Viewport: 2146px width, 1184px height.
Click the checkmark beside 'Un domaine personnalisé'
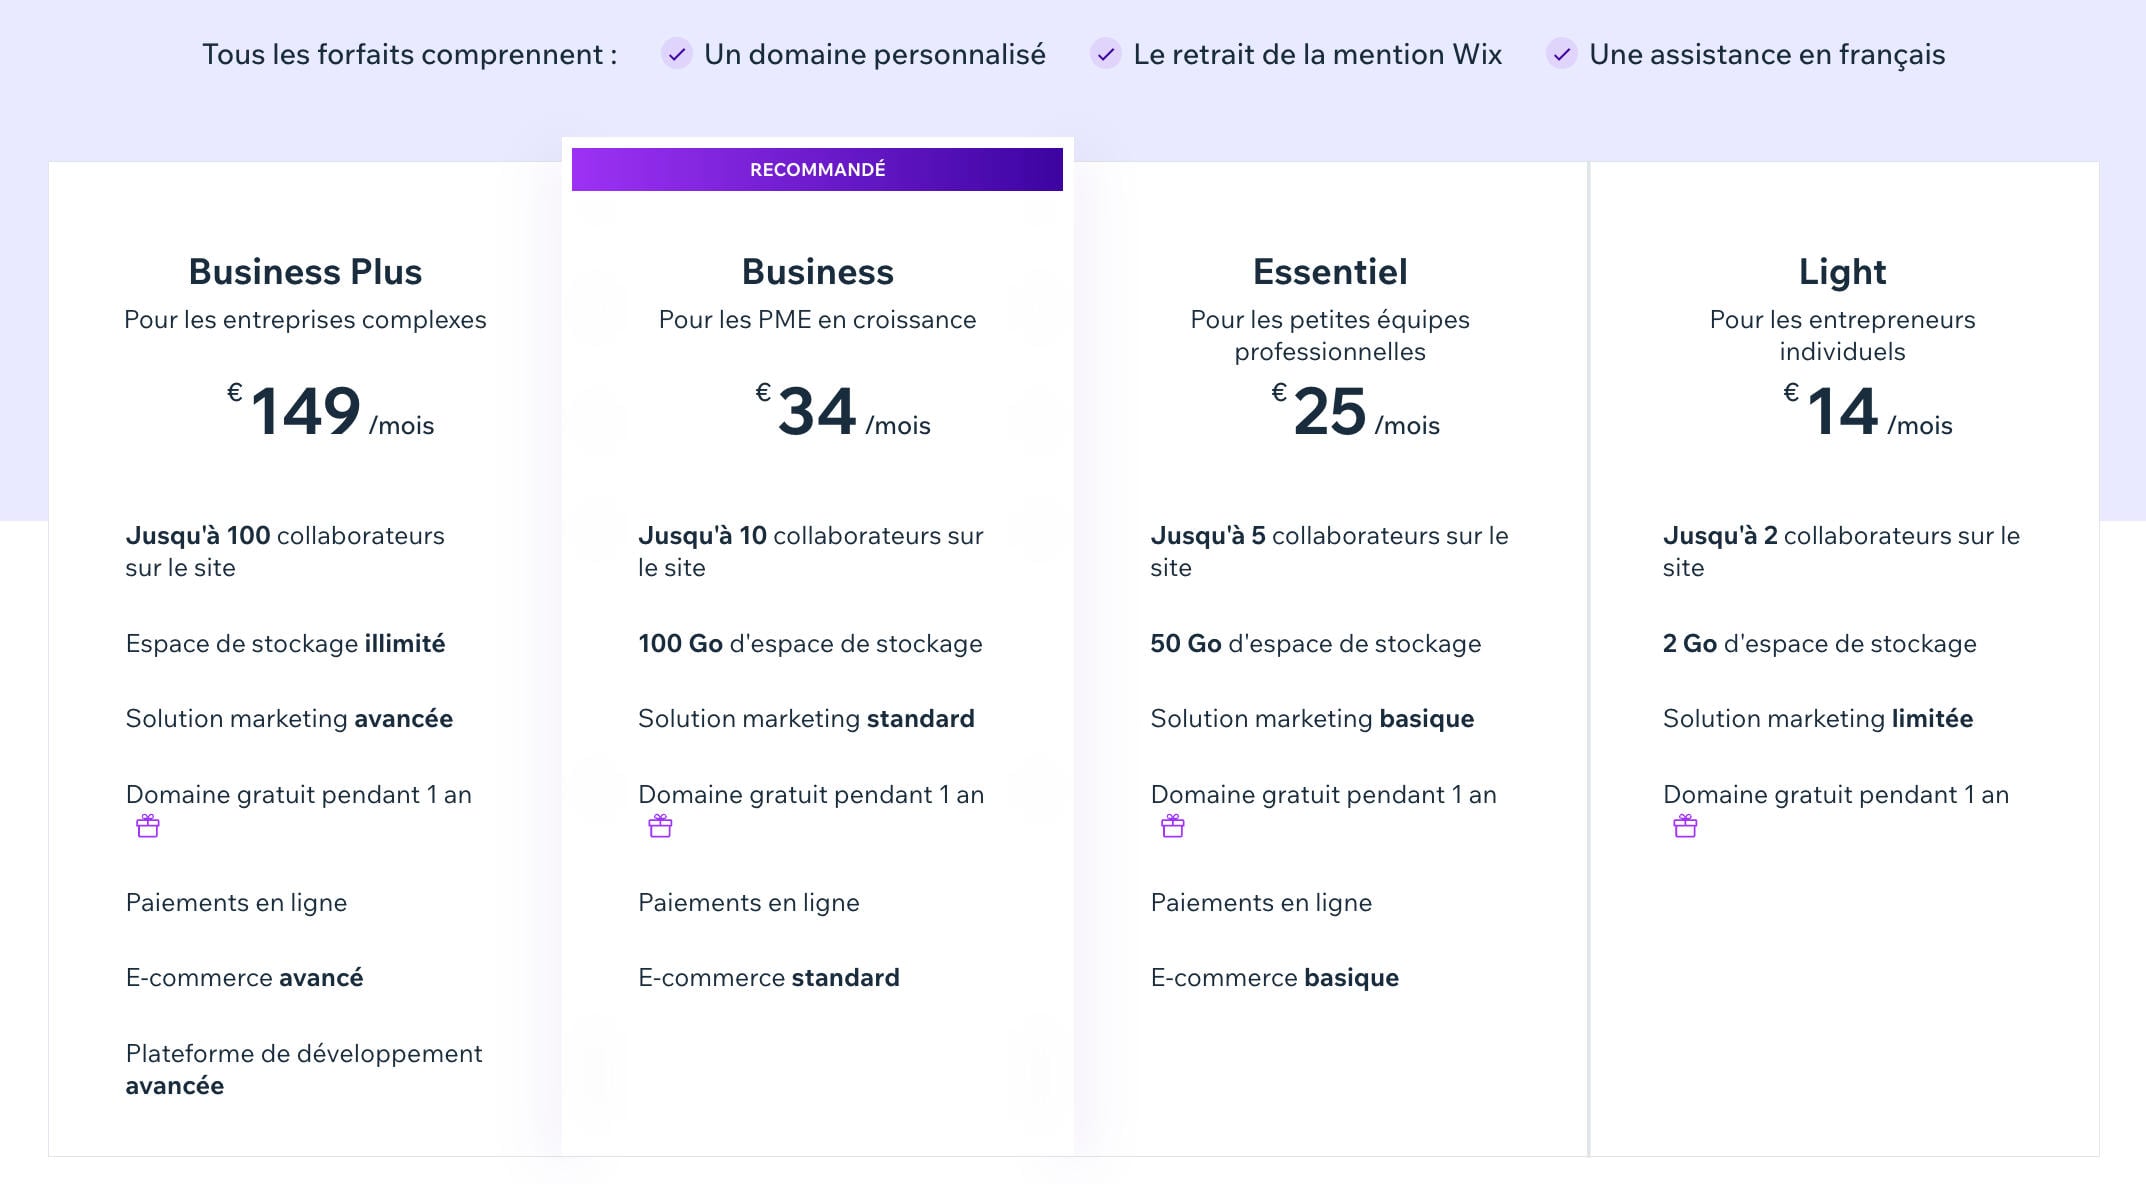(x=677, y=55)
